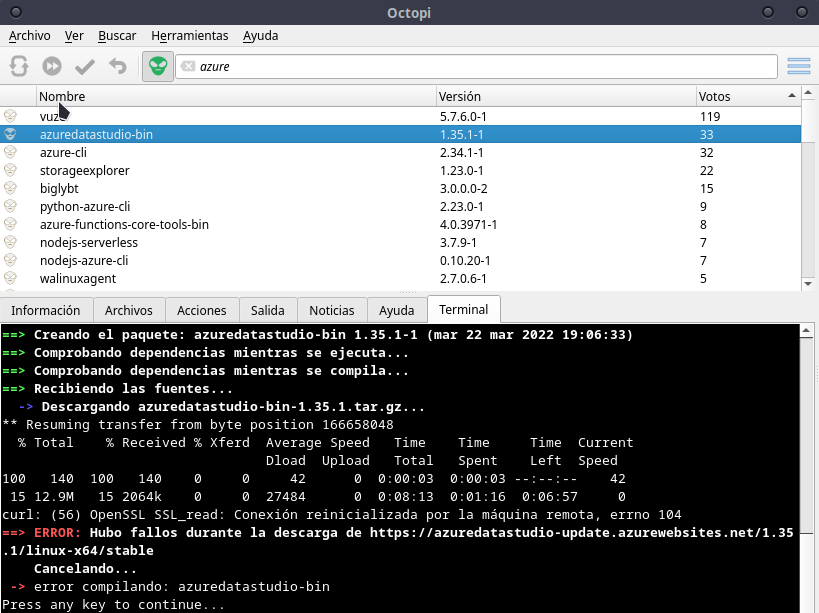This screenshot has width=819, height=613.
Task: Click the system upgrade forward-arrow icon
Action: click(52, 66)
